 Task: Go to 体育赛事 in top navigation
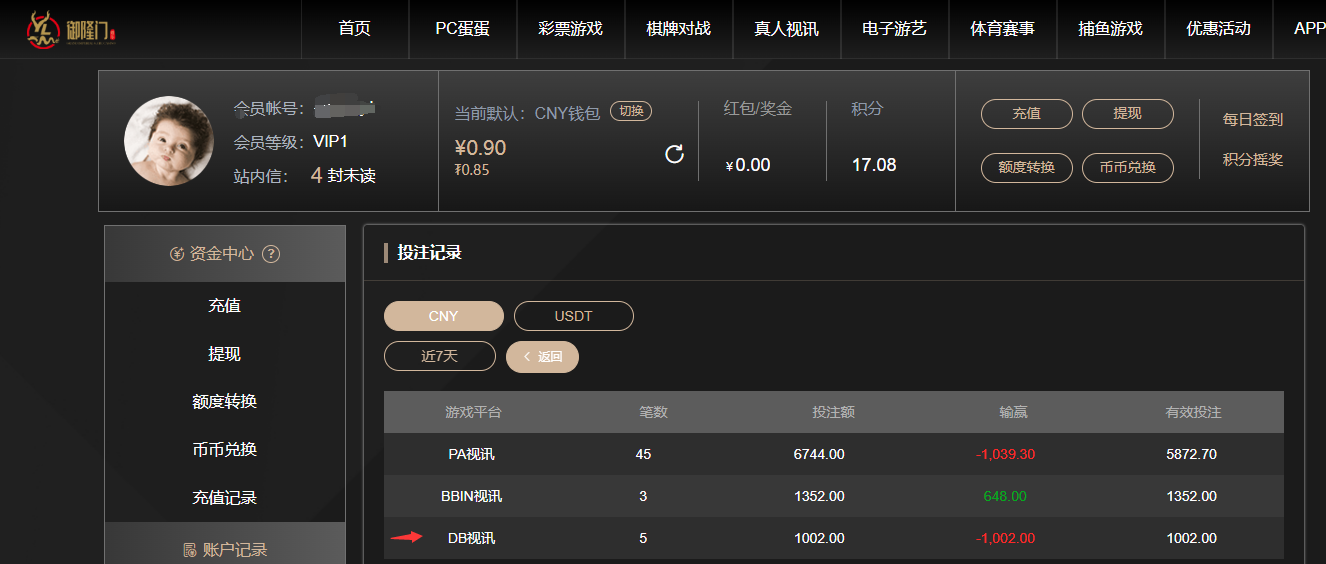(1003, 29)
